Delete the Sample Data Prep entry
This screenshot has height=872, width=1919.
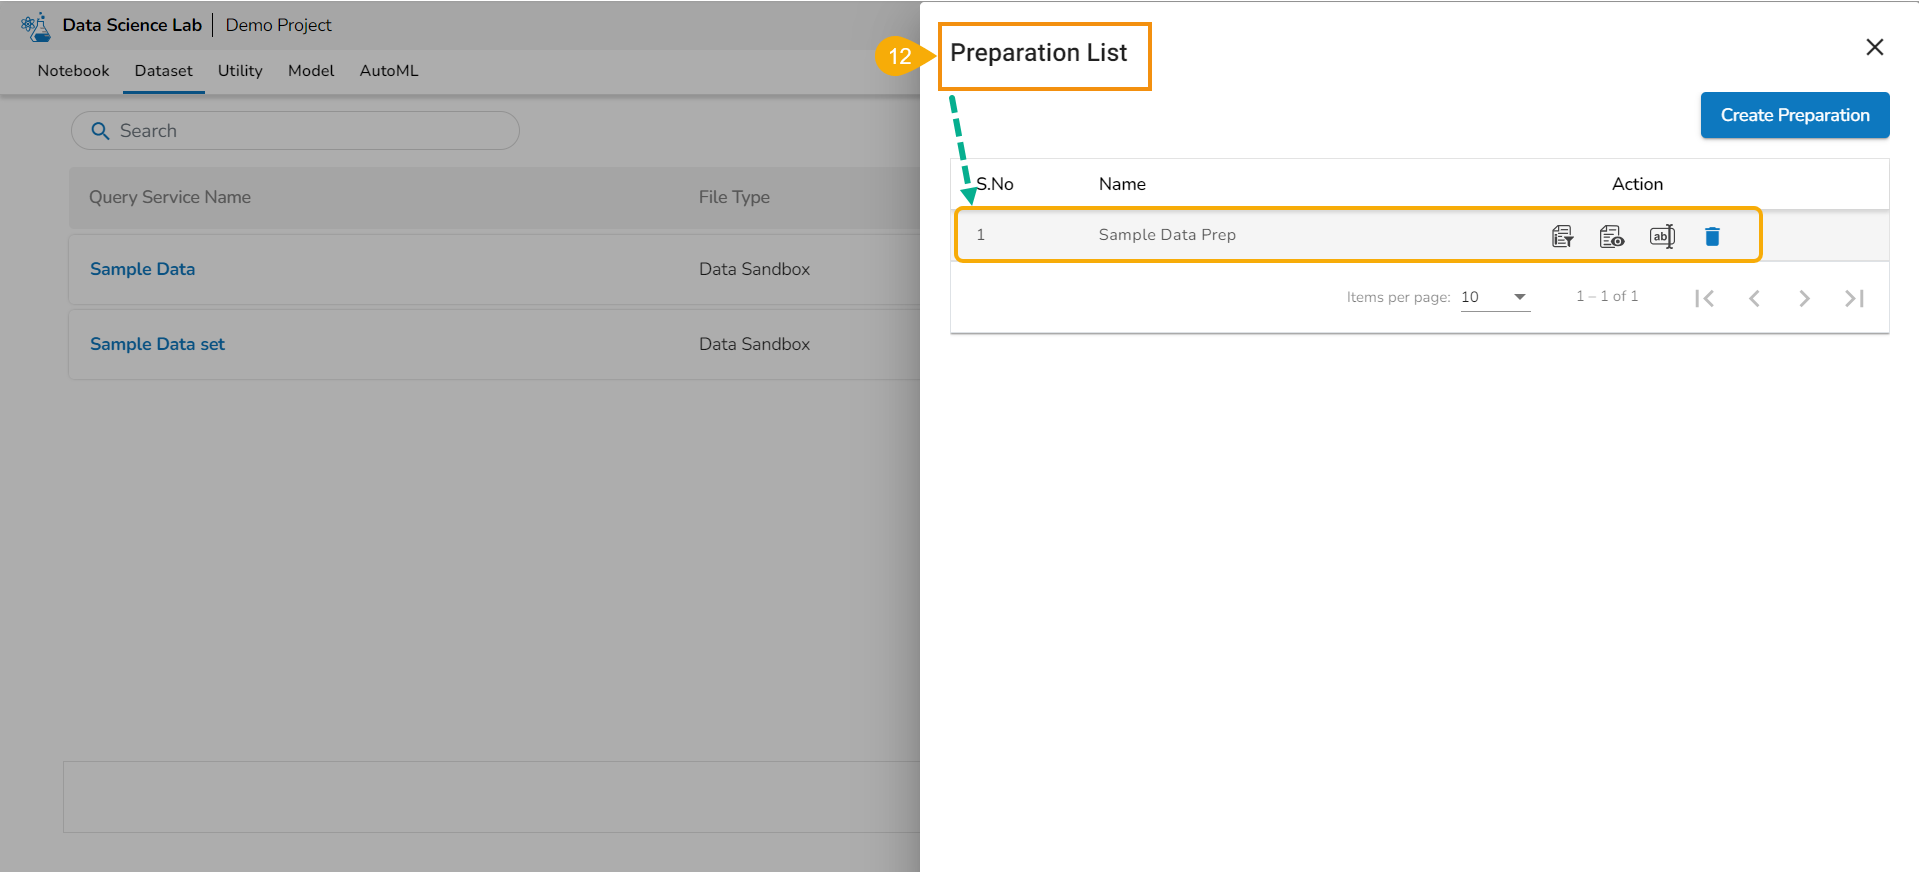coord(1712,236)
